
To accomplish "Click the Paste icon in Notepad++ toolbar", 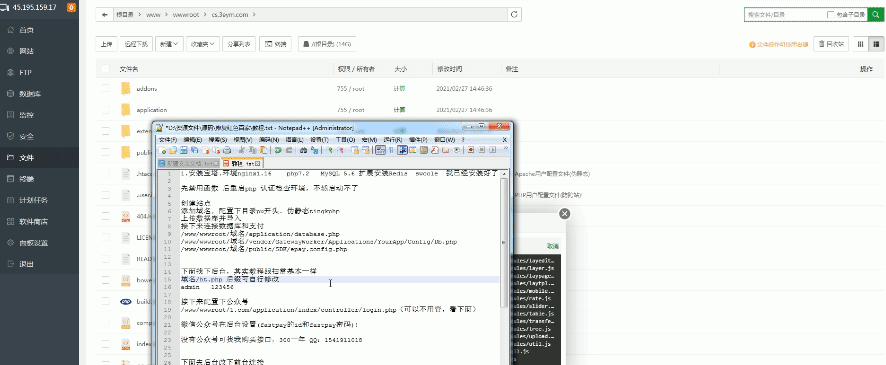I will coord(263,150).
